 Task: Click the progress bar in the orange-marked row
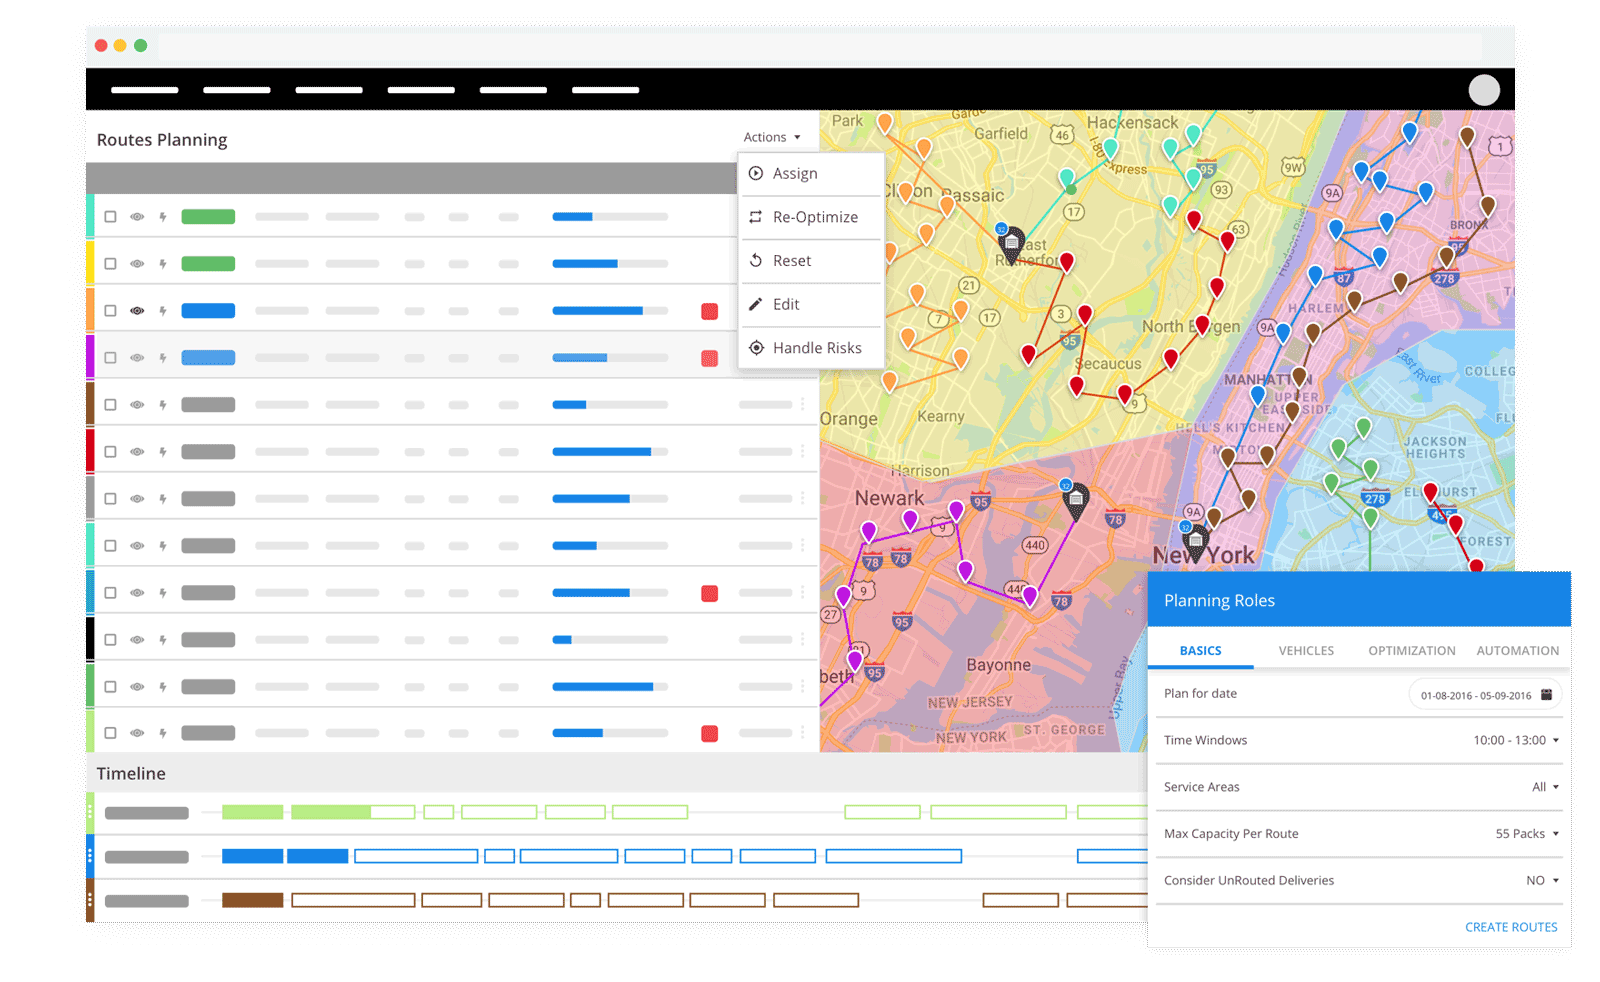click(610, 311)
